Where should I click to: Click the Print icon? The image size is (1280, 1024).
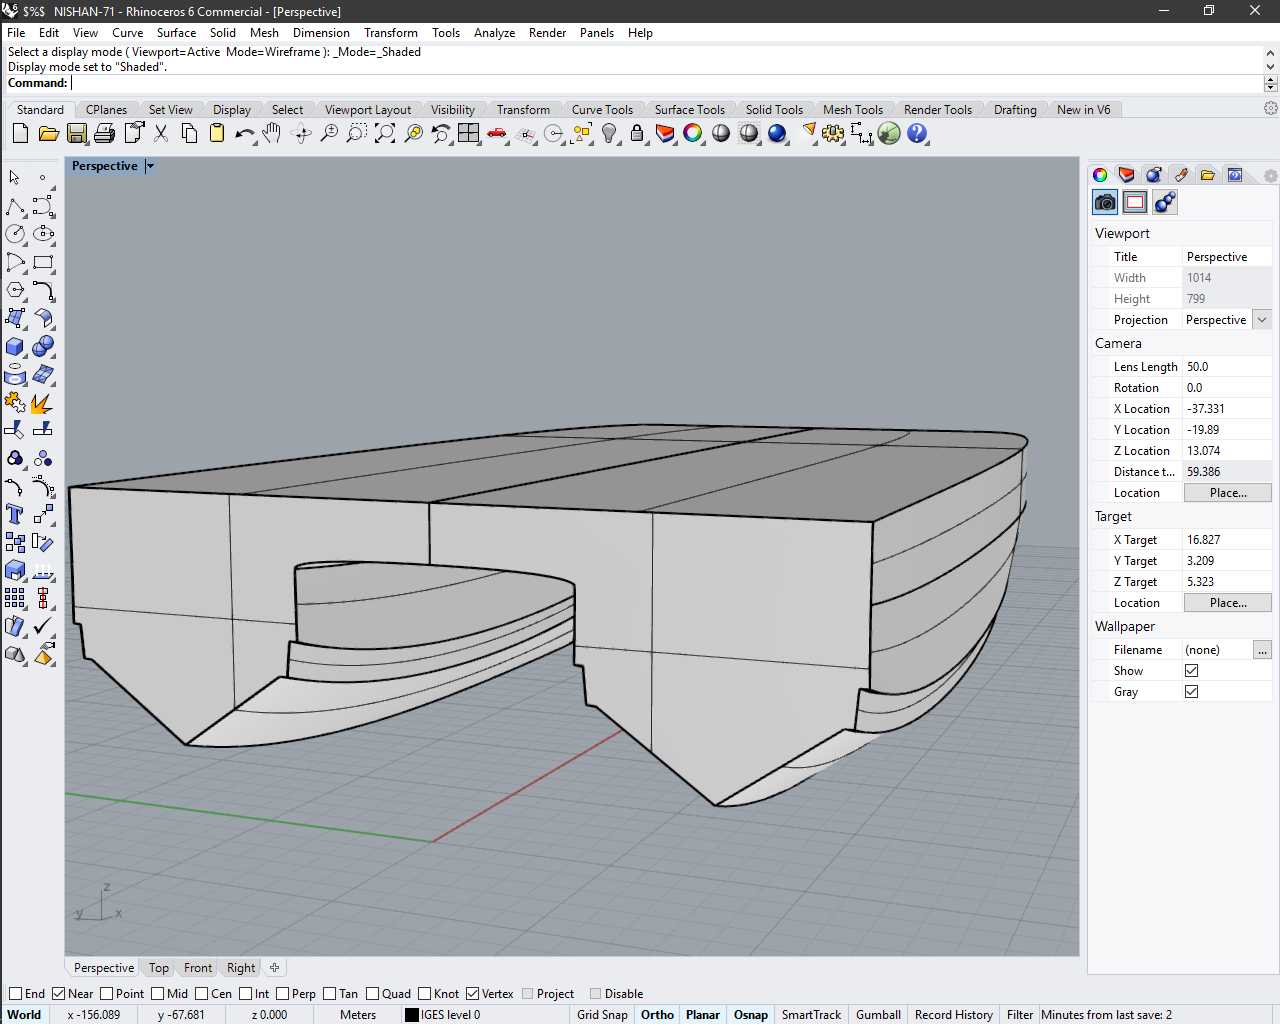(104, 133)
